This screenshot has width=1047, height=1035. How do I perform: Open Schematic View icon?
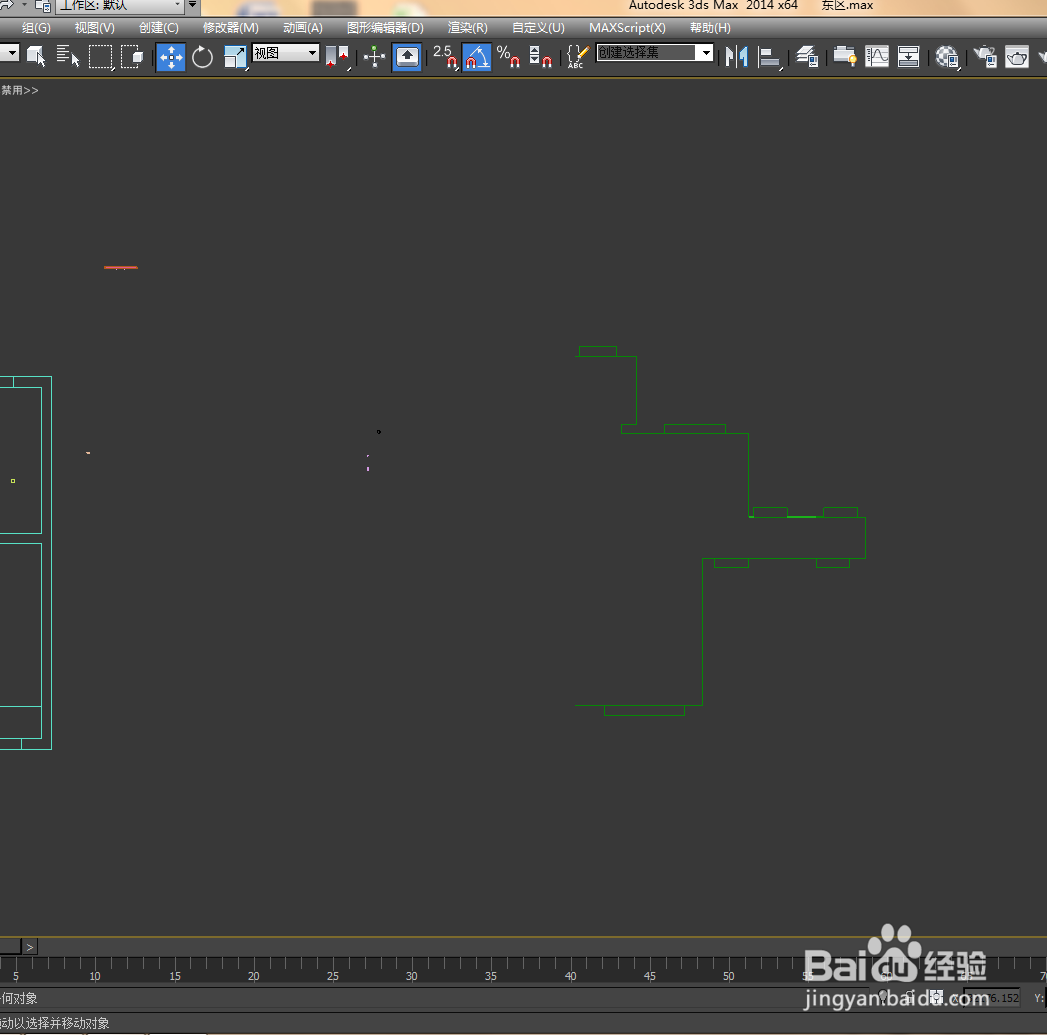(908, 57)
